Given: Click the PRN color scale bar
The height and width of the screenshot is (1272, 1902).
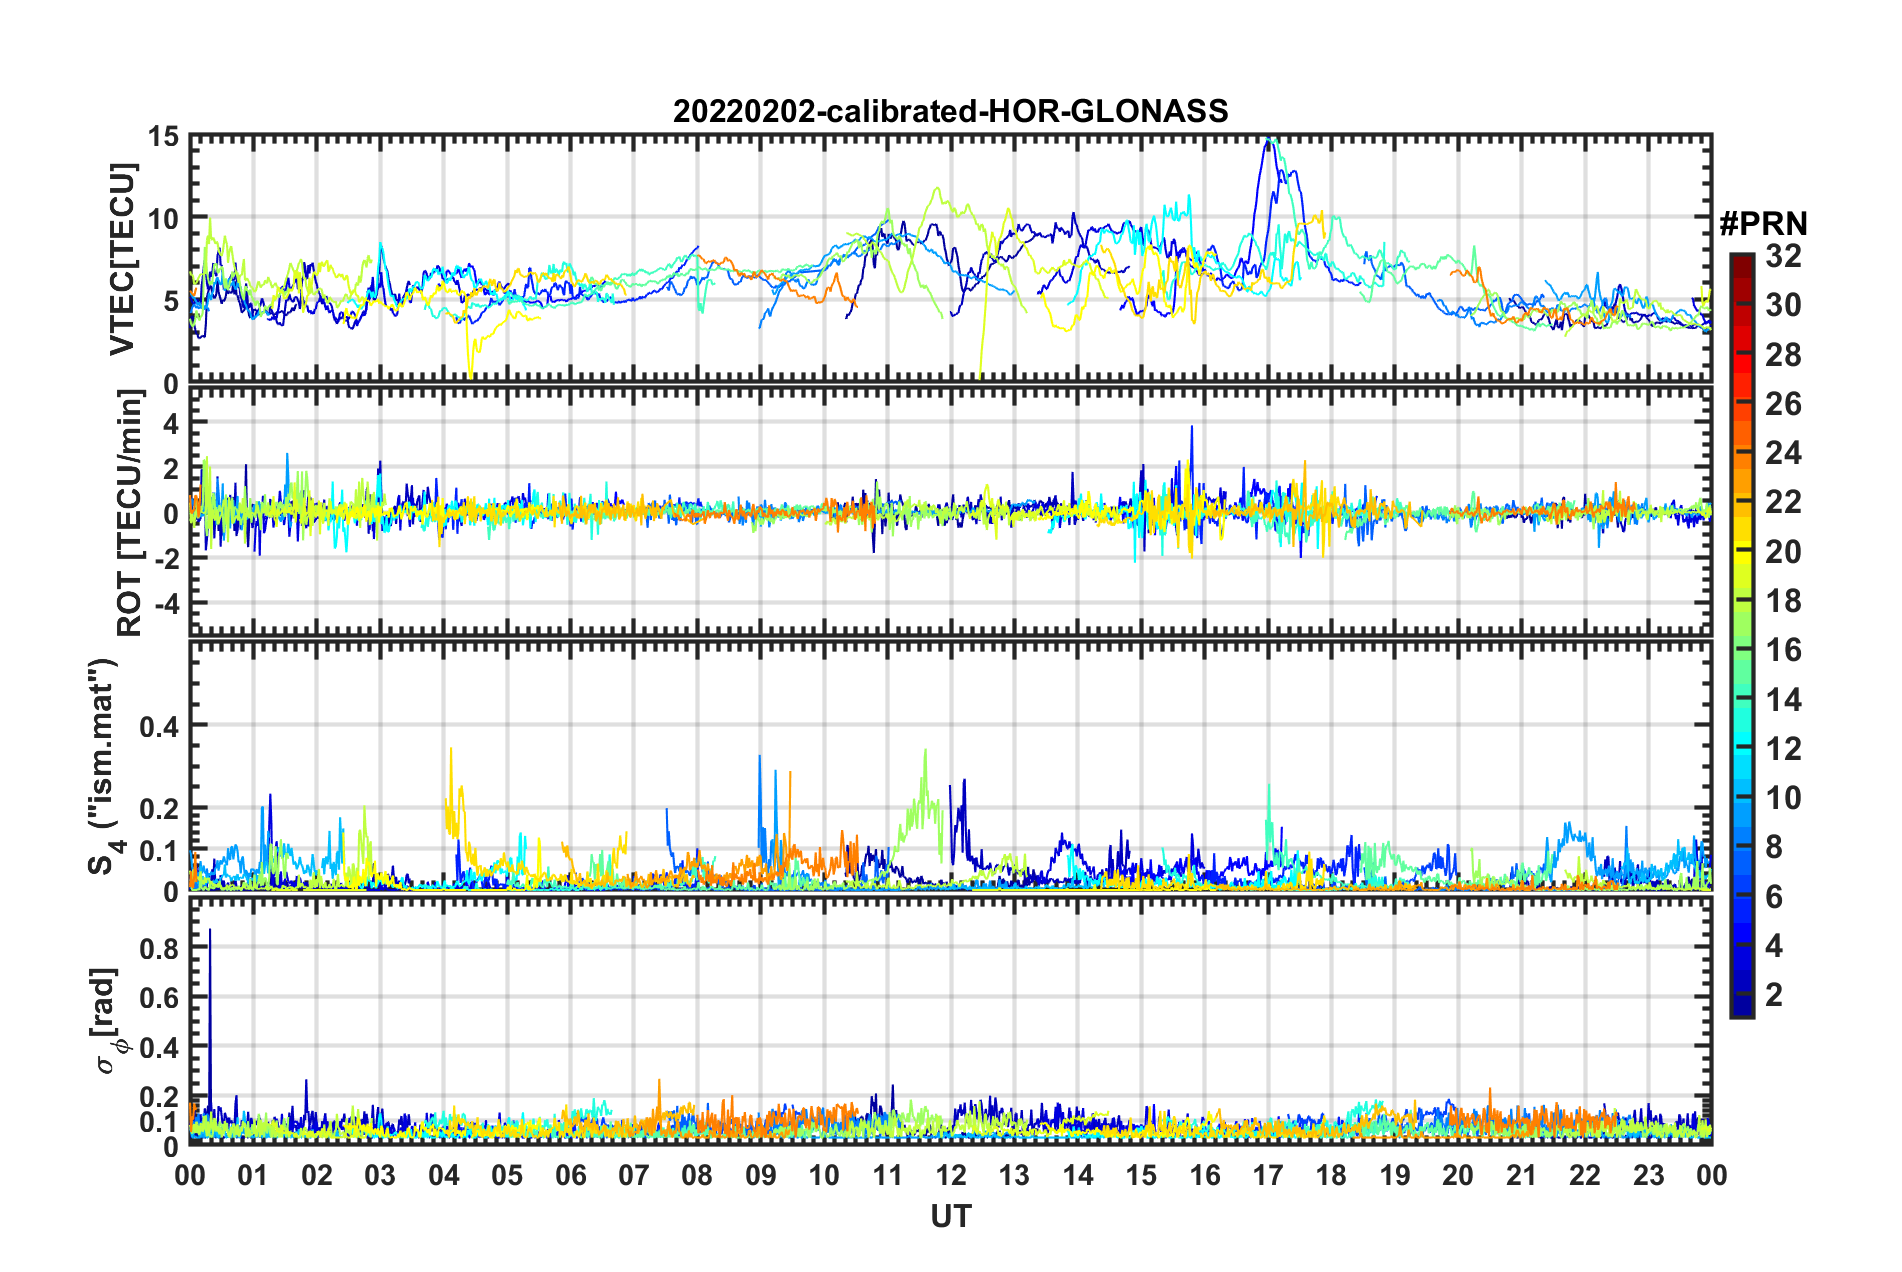Looking at the screenshot, I should [1742, 636].
